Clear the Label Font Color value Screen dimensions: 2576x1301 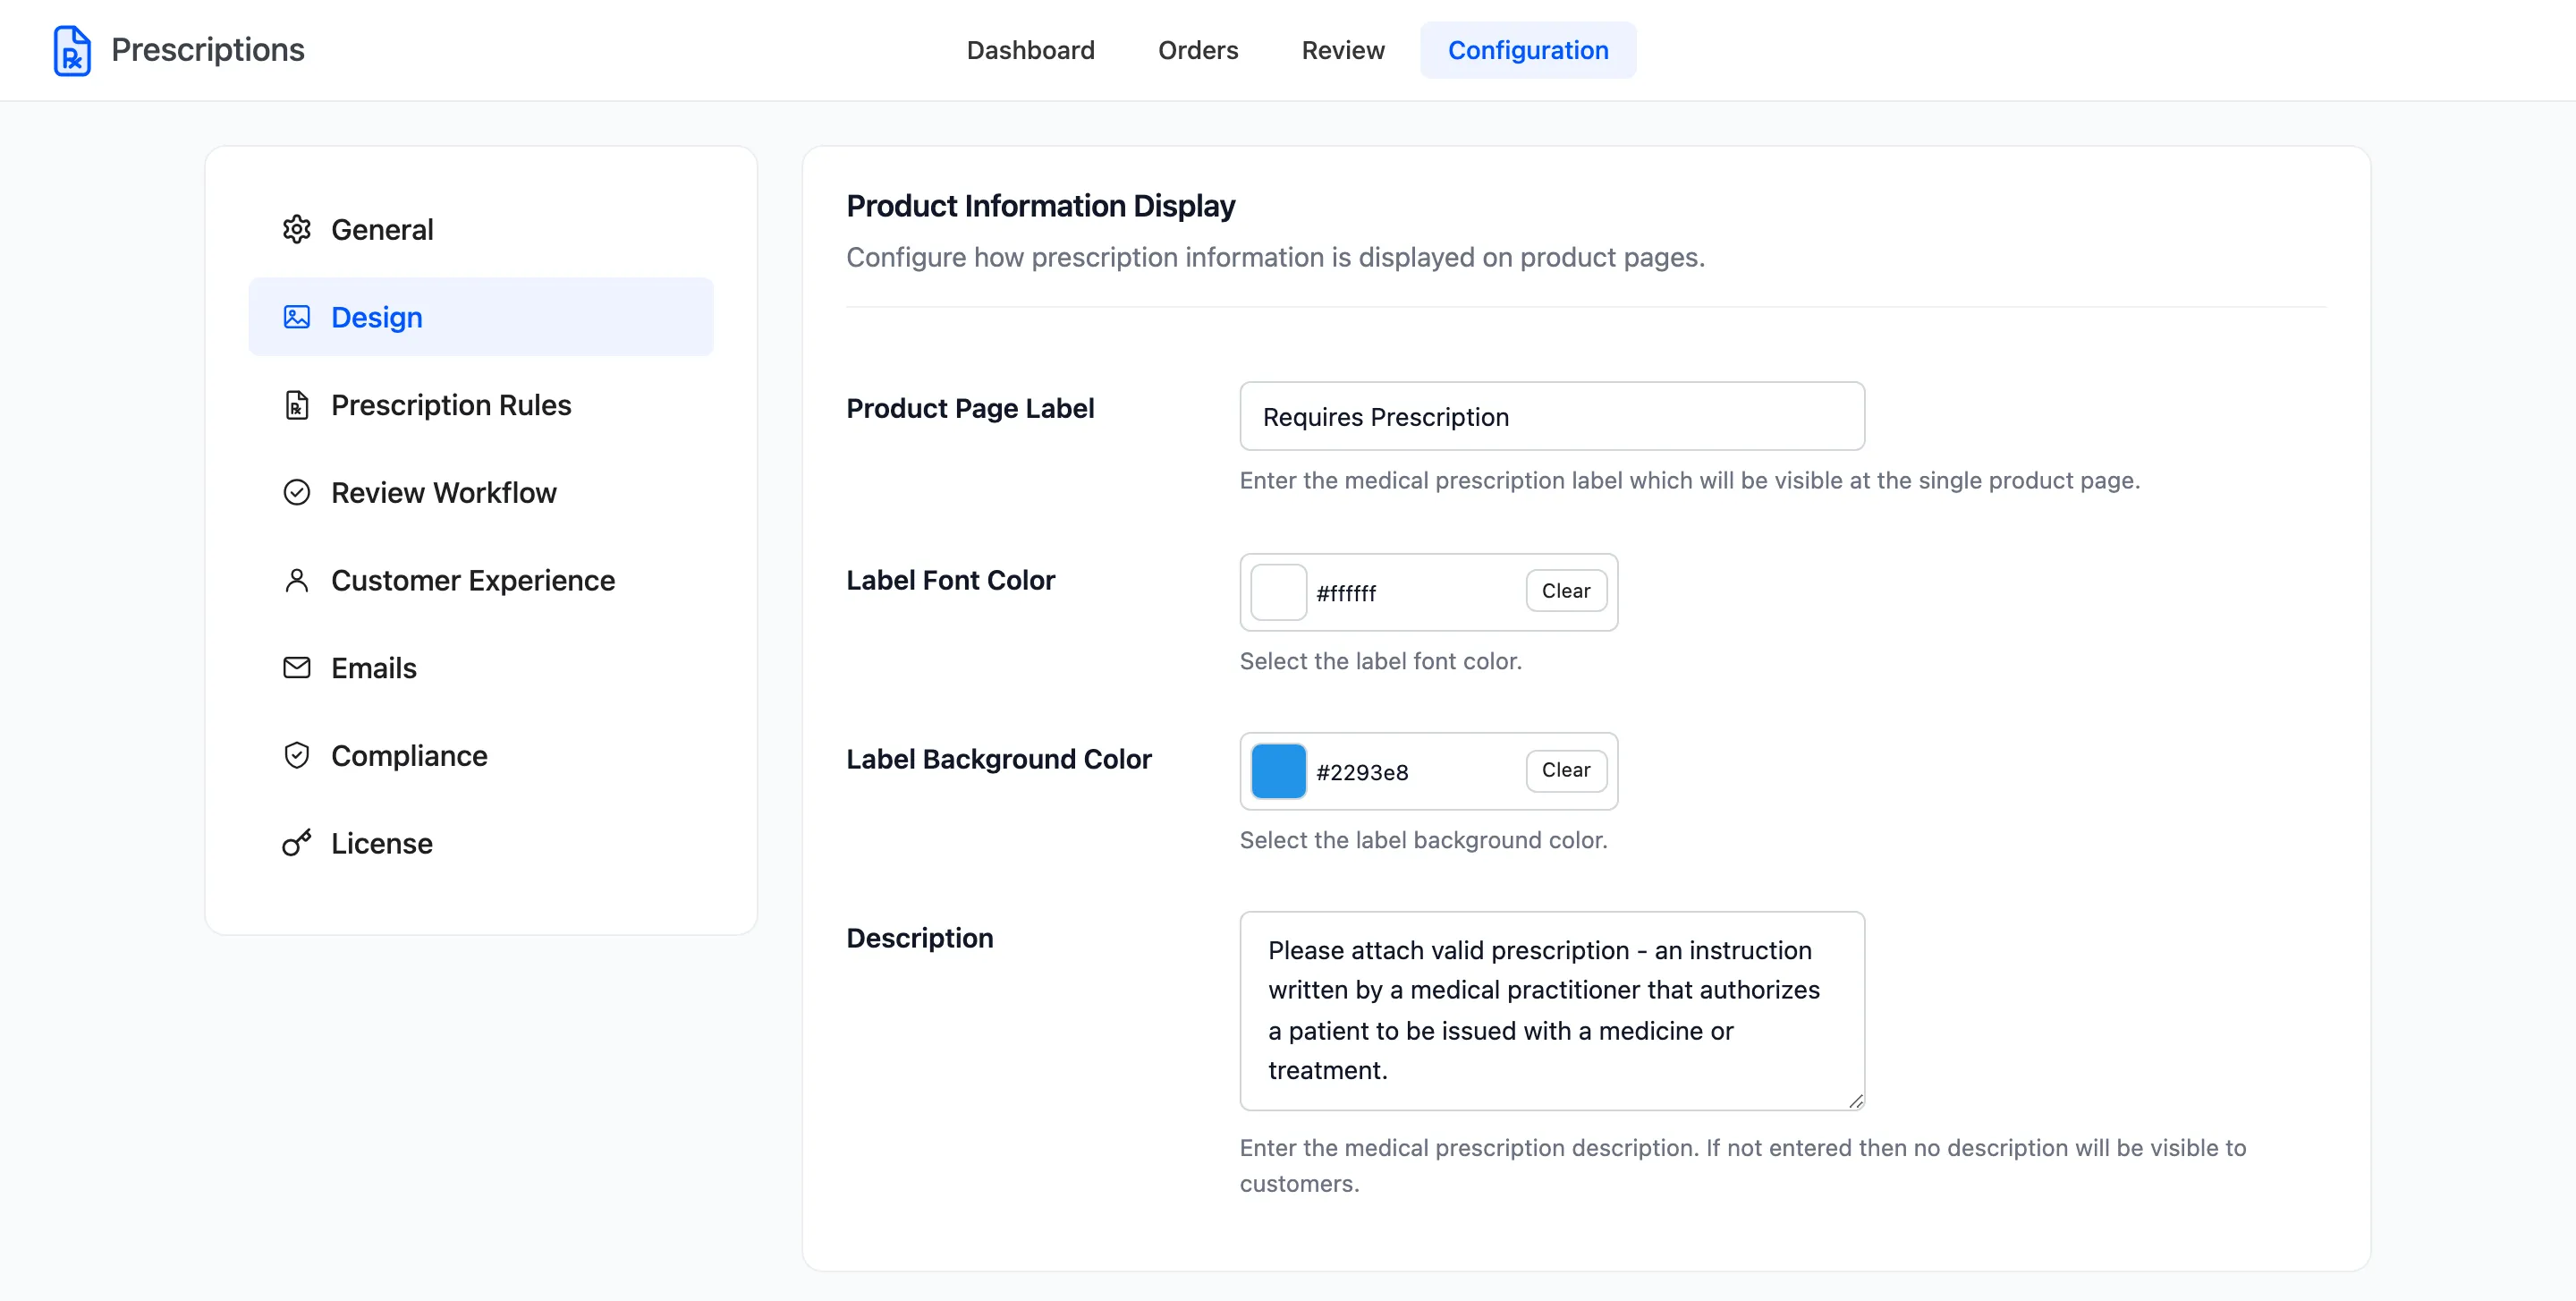[1566, 591]
